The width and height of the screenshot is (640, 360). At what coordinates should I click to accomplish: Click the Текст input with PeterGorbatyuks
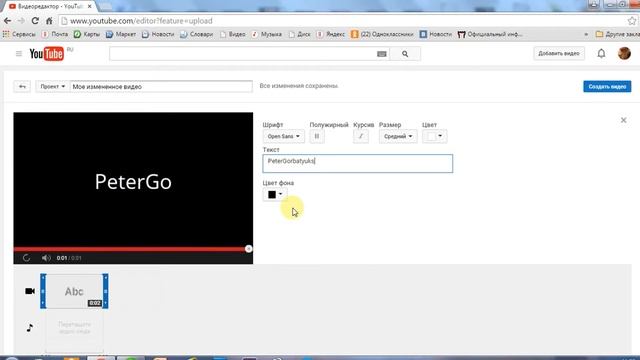tap(358, 163)
